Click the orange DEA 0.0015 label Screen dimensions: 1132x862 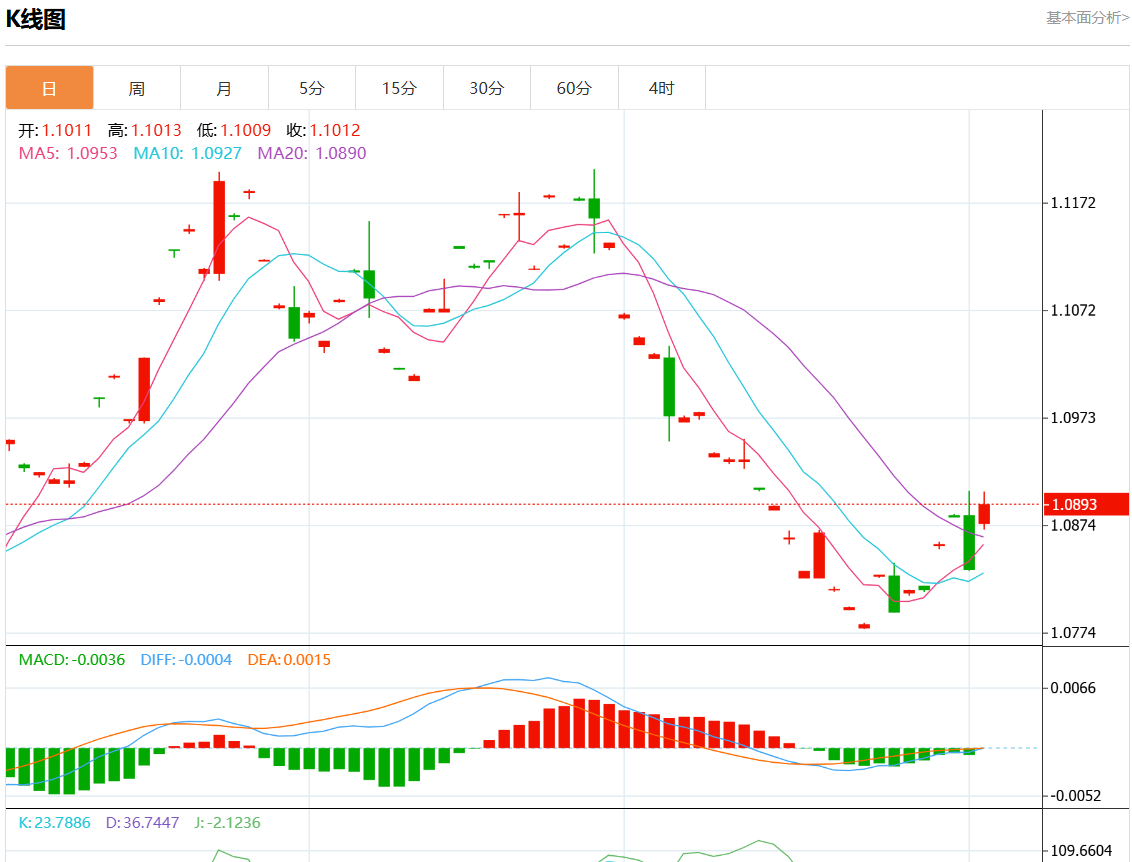289,660
